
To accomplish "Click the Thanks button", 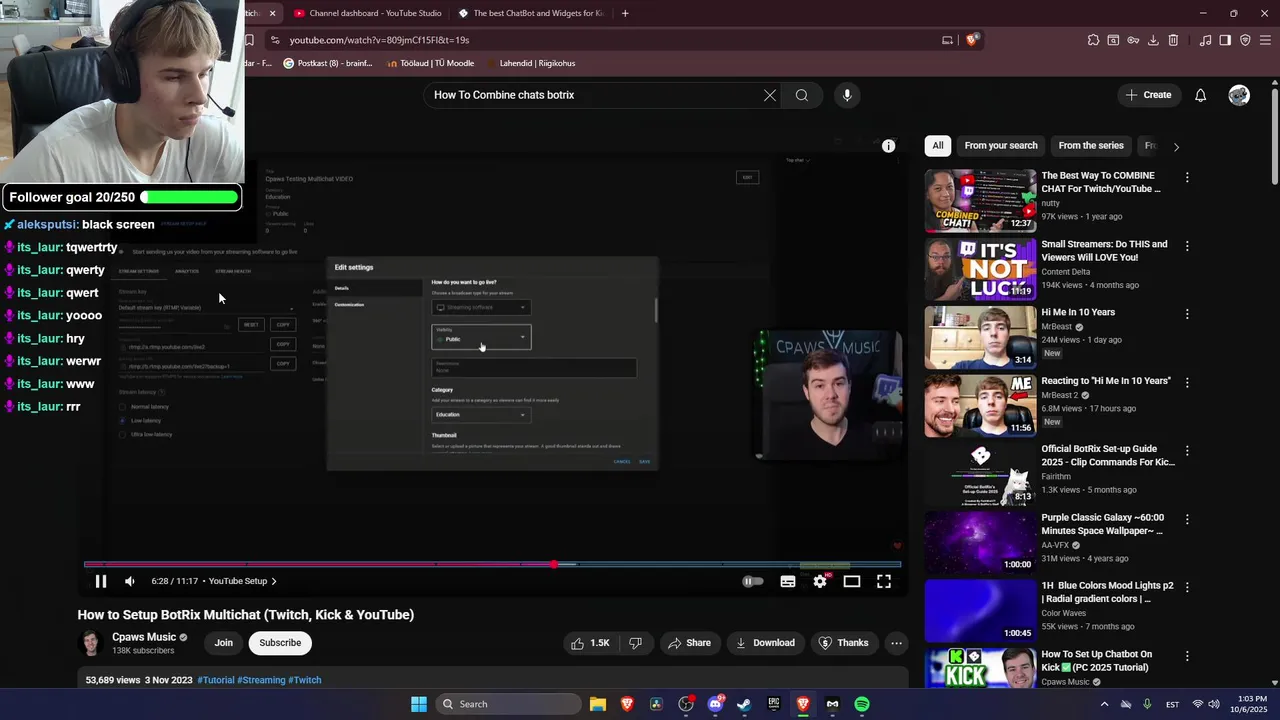I will point(844,643).
